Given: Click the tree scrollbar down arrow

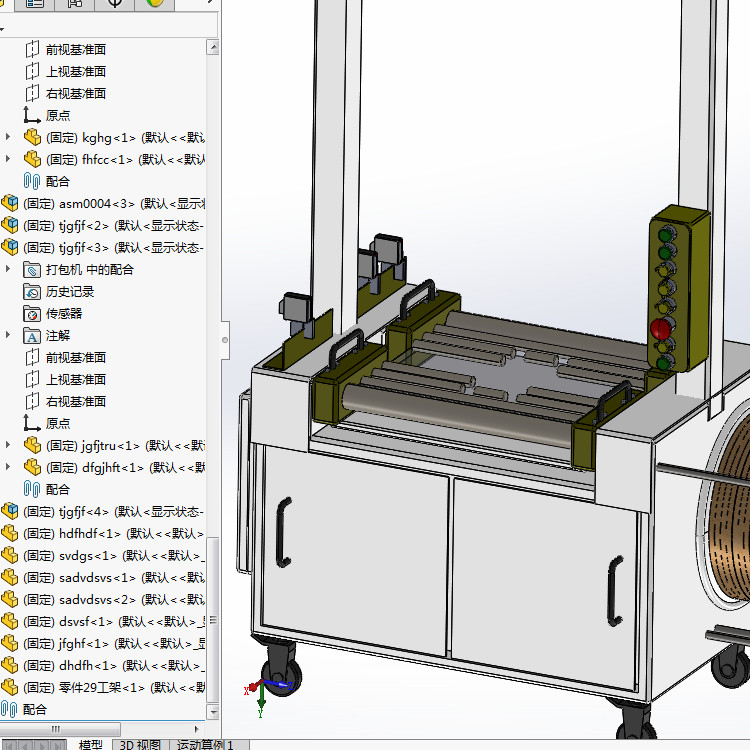Looking at the screenshot, I should click(x=213, y=712).
